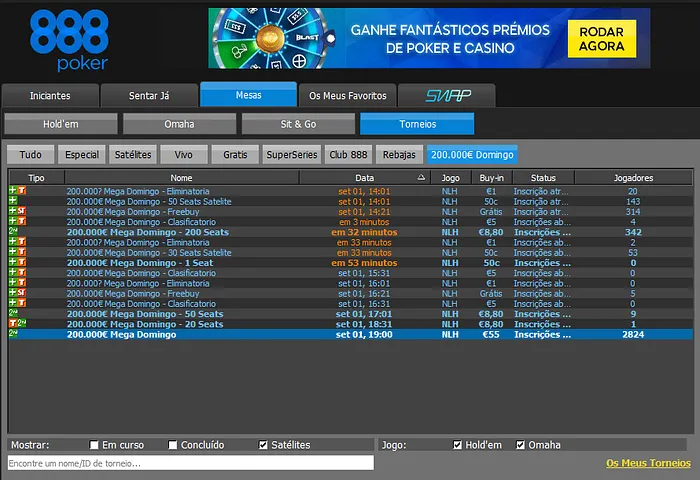The height and width of the screenshot is (480, 700).
Task: Click the 888poker logo
Action: point(69,41)
